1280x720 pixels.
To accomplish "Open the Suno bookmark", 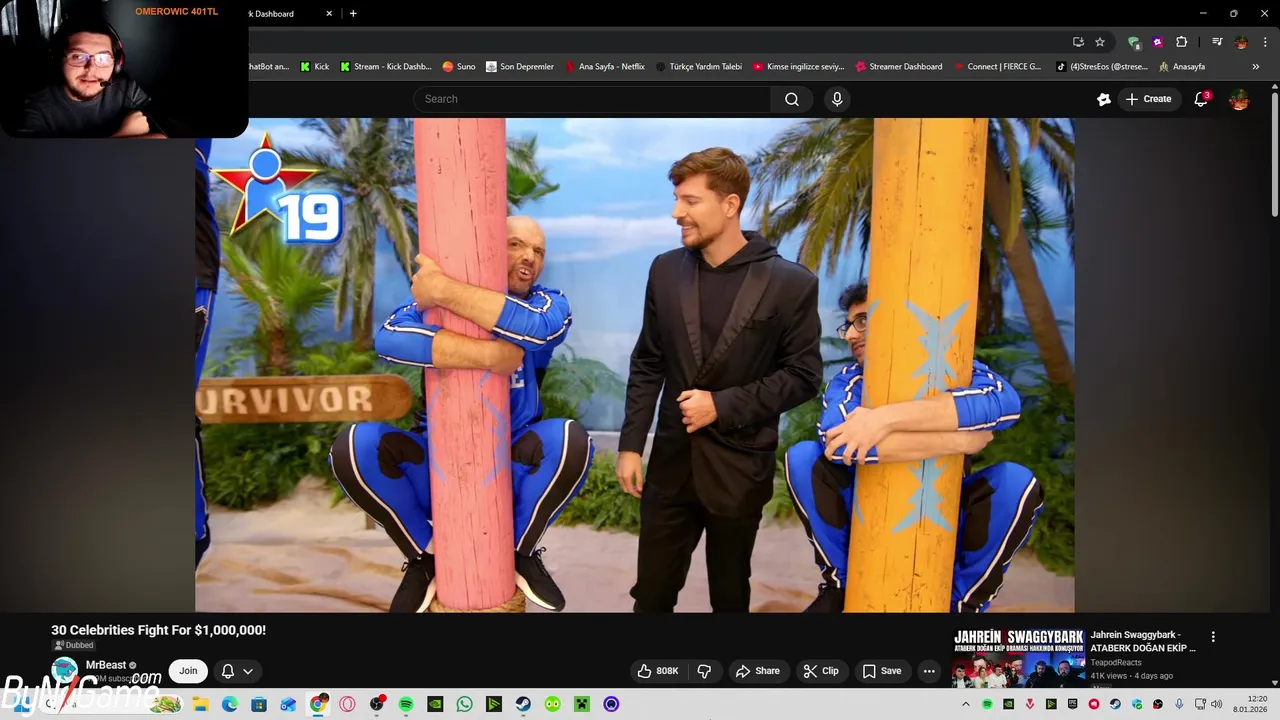I will tap(459, 67).
